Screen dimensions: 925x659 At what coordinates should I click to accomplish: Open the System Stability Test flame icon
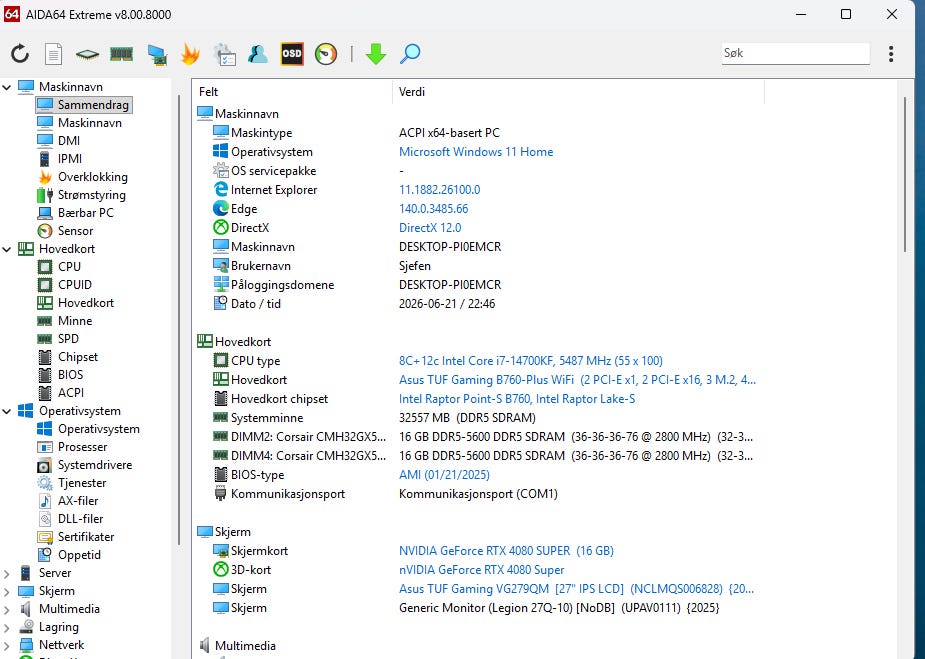tap(190, 54)
